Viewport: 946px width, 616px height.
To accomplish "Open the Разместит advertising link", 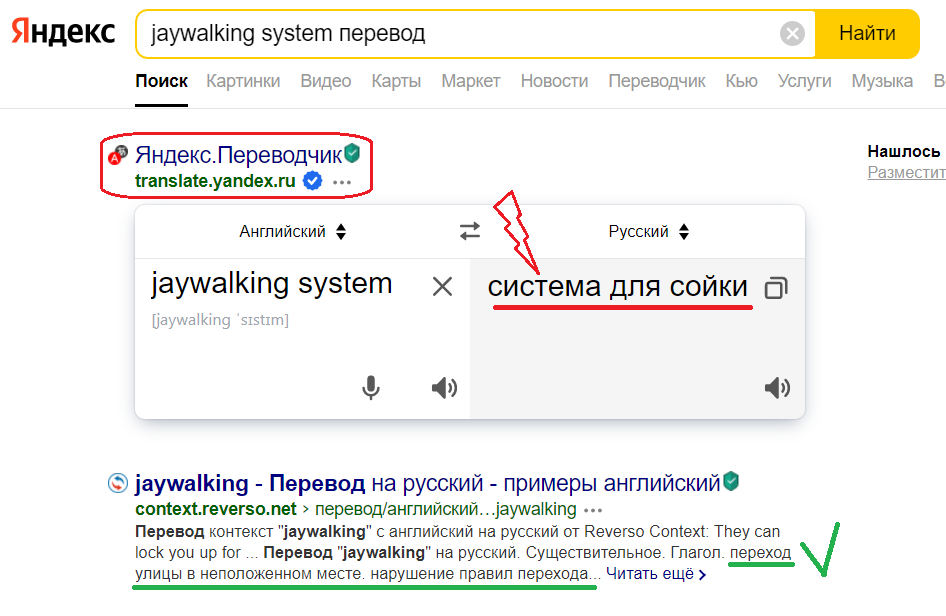I will pyautogui.click(x=907, y=173).
